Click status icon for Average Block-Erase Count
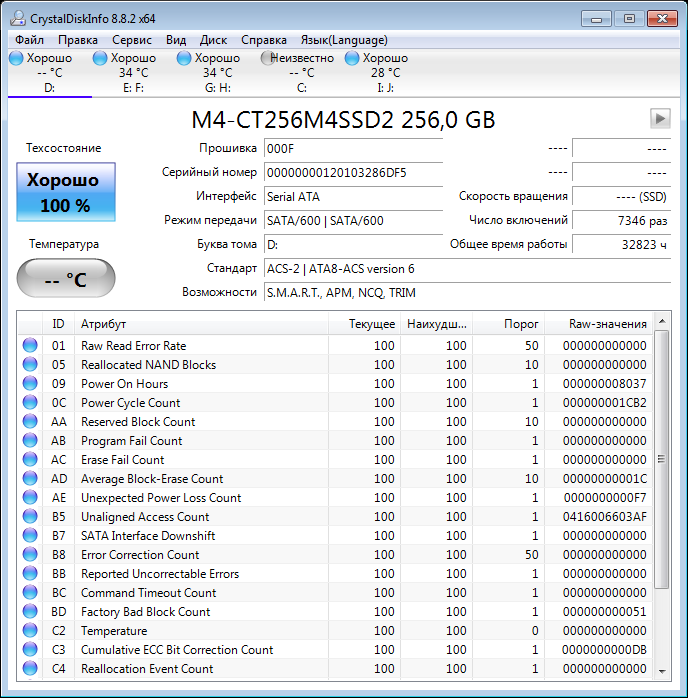 coord(30,478)
